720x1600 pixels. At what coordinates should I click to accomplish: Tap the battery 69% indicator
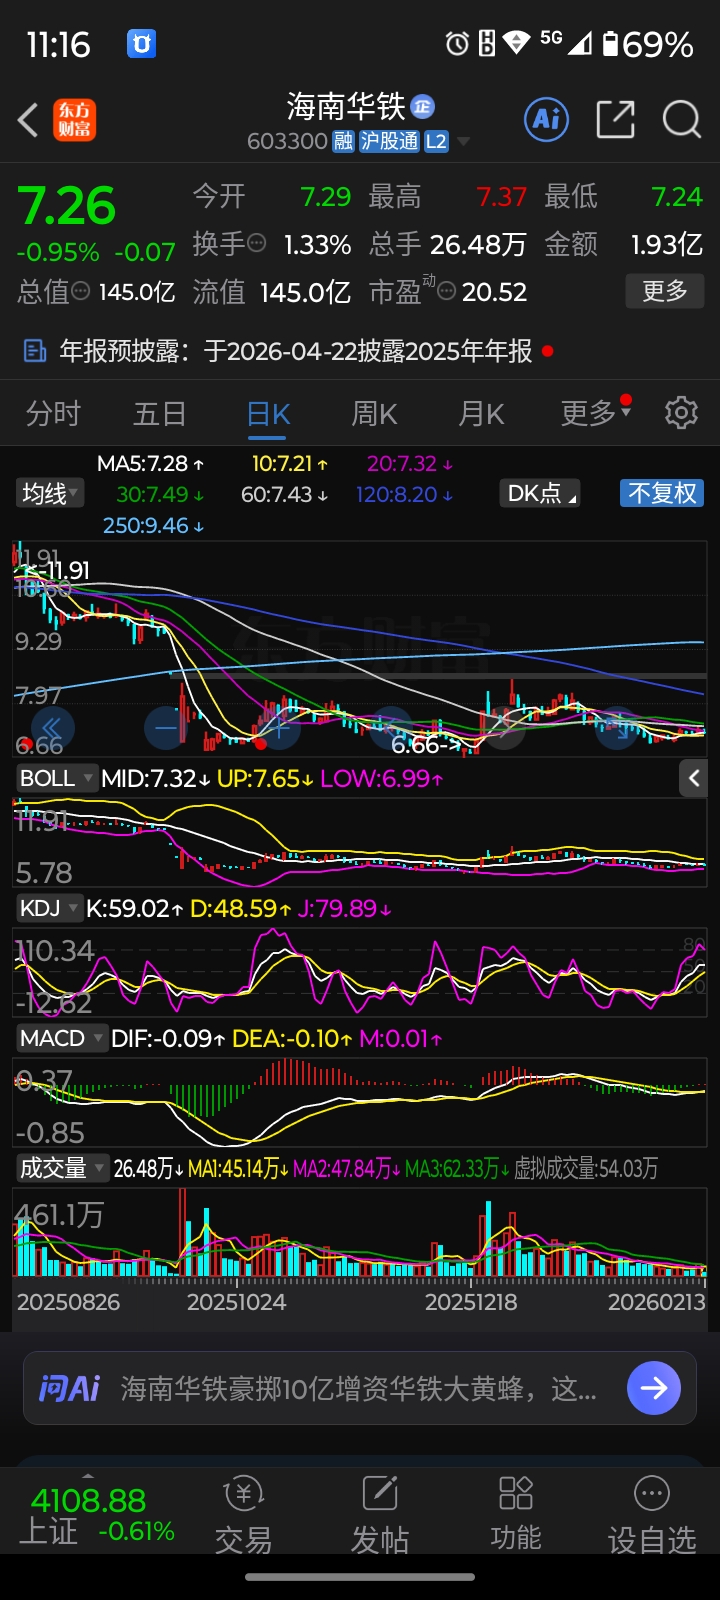[x=647, y=44]
